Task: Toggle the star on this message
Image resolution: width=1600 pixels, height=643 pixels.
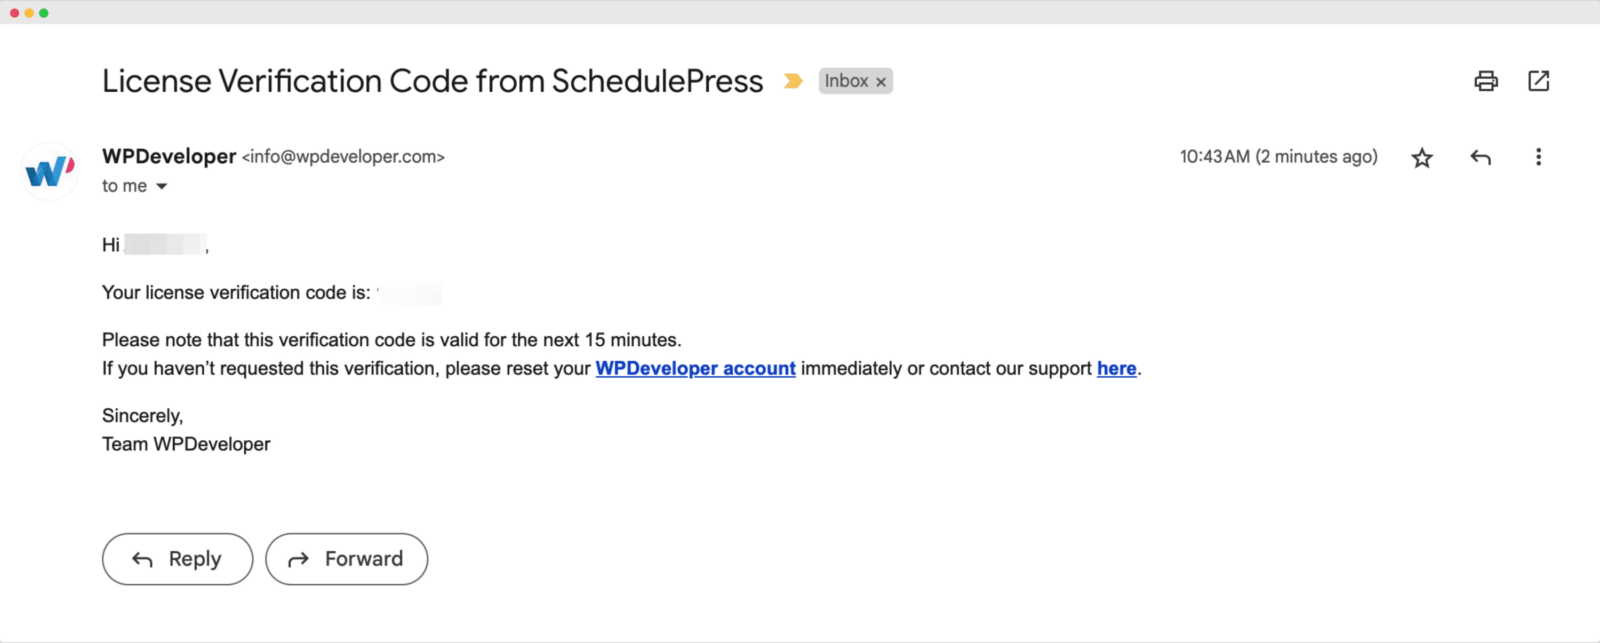Action: pos(1421,157)
